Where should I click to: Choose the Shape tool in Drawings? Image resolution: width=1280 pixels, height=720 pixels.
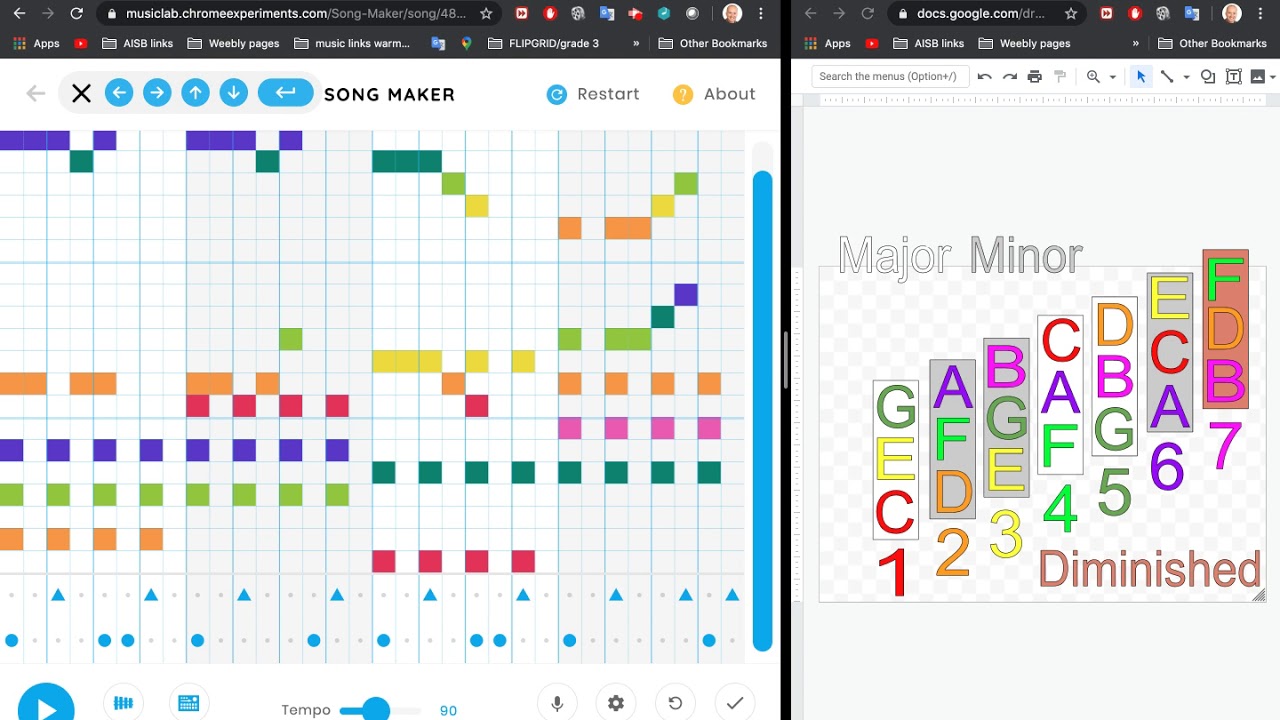click(1208, 76)
